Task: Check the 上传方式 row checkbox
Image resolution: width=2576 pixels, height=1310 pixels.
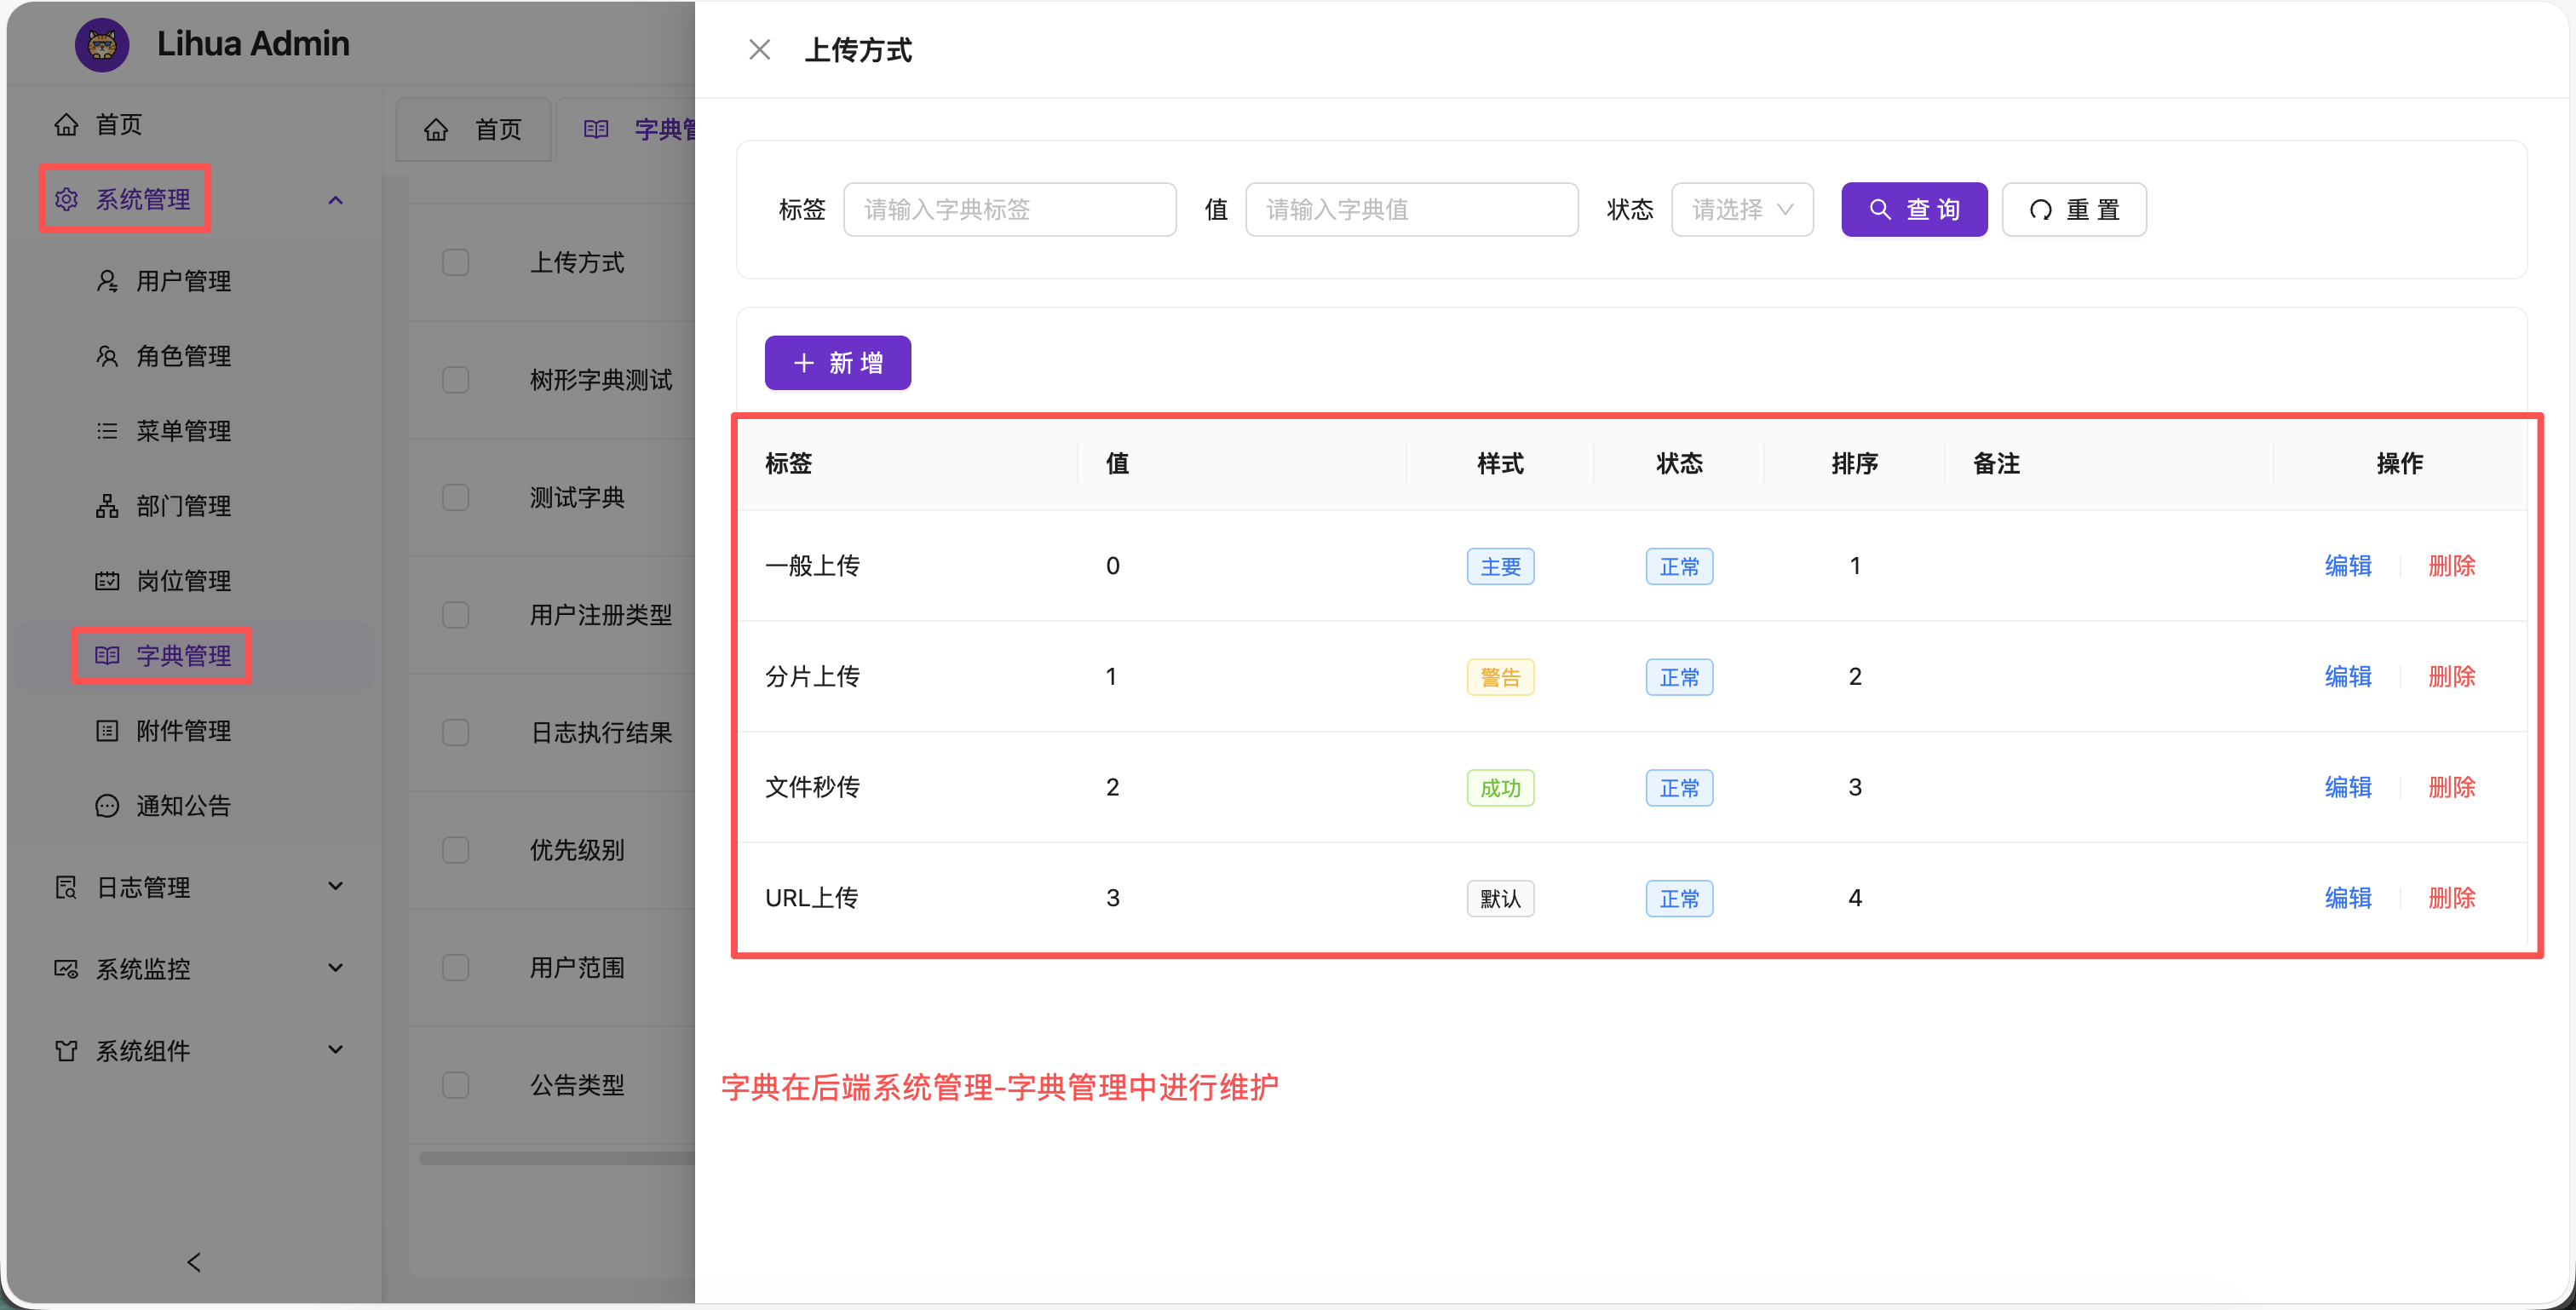Action: [456, 263]
